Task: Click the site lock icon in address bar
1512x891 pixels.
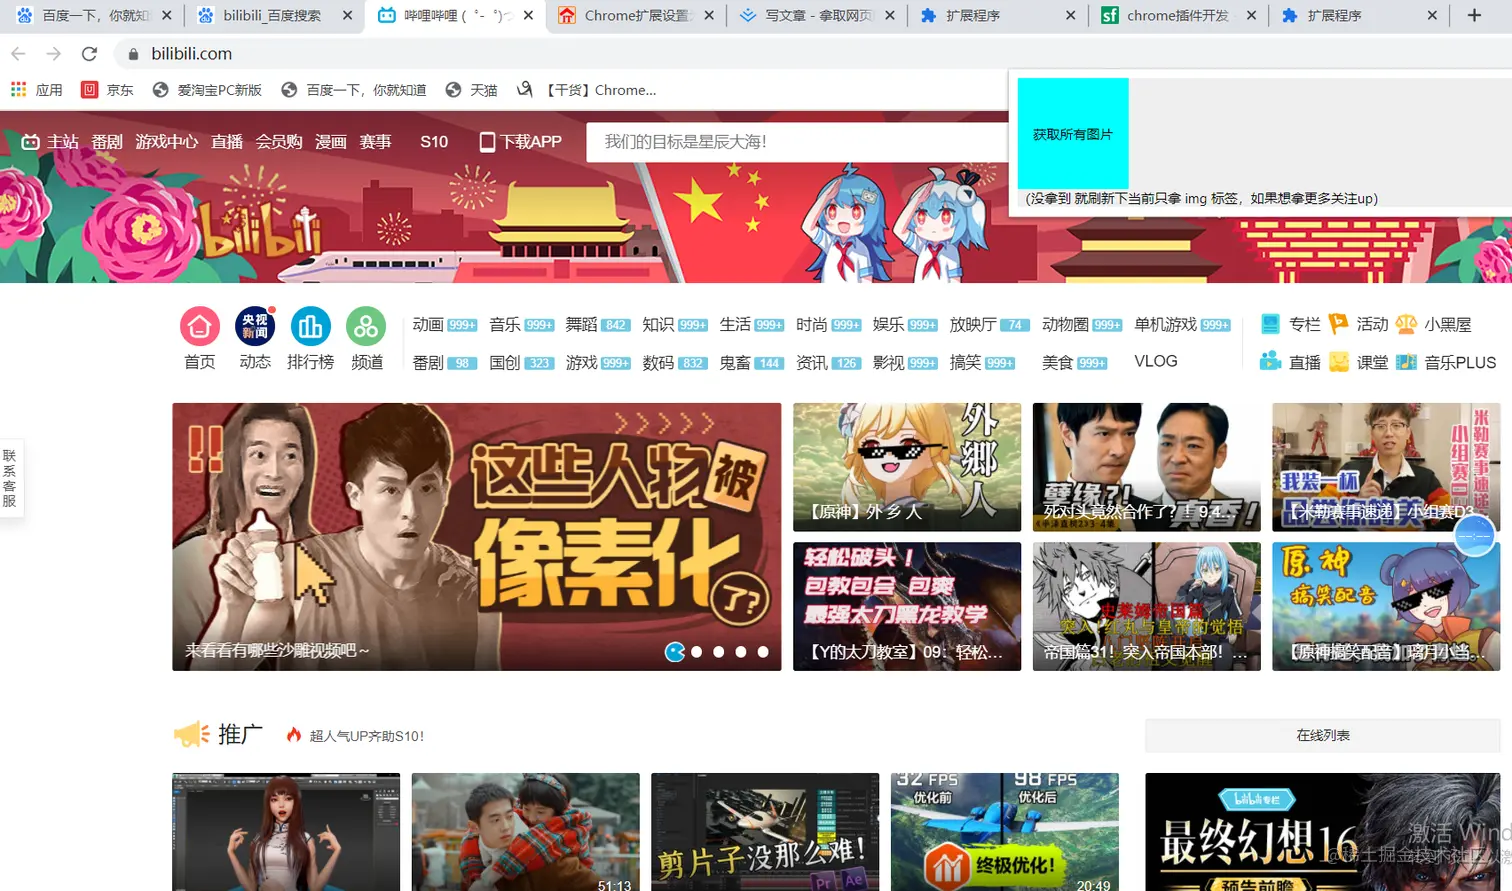Action: pos(133,54)
